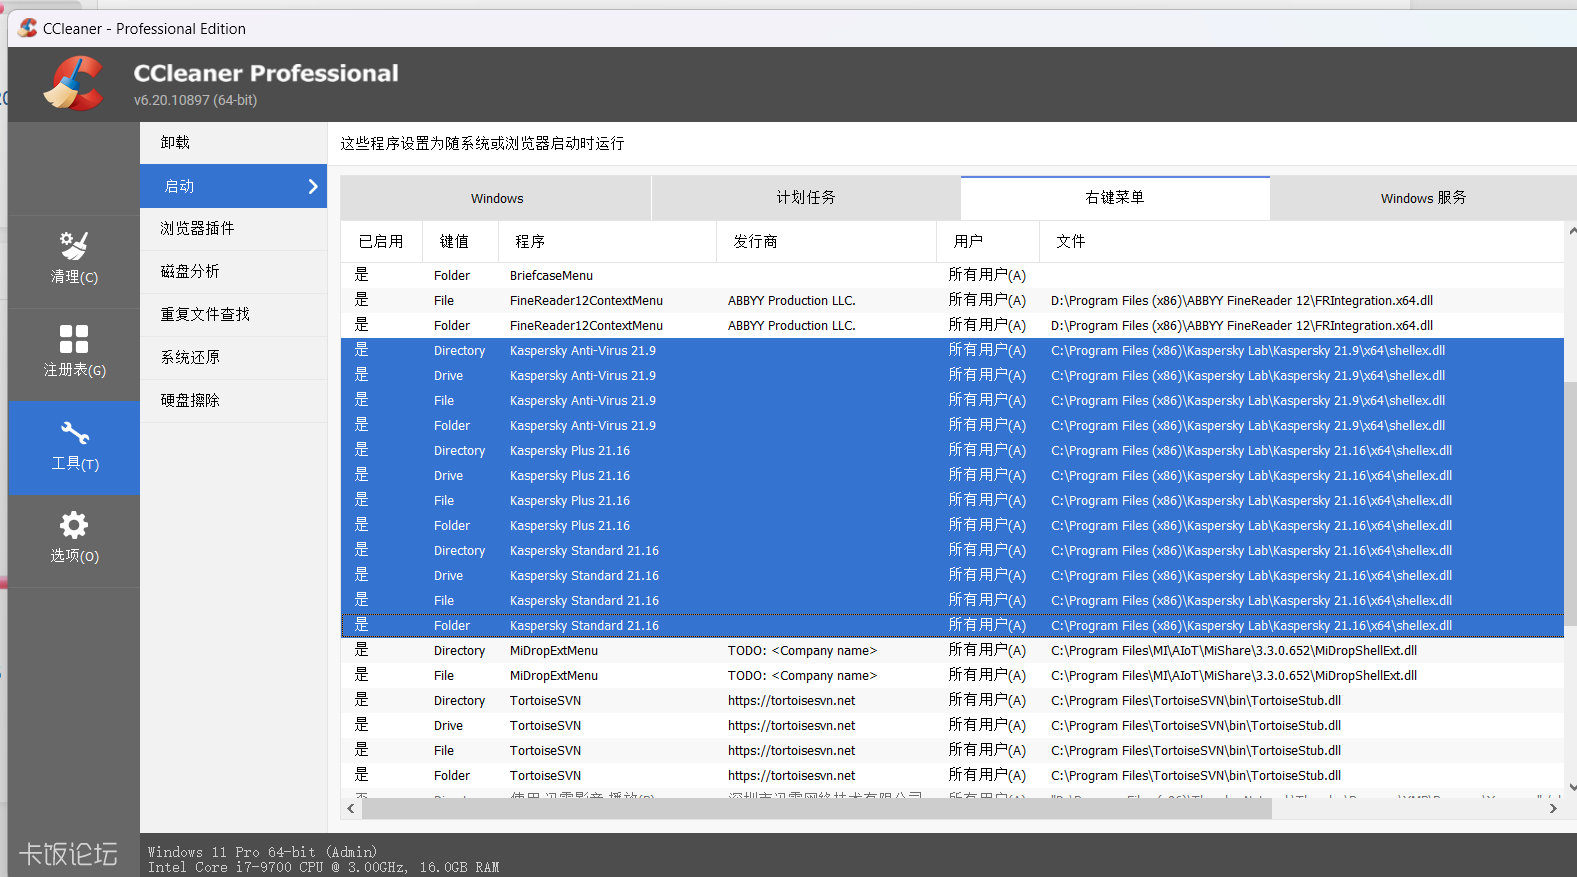This screenshot has width=1577, height=877.
Task: Switch to the Windows 服务 tab
Action: pyautogui.click(x=1423, y=198)
